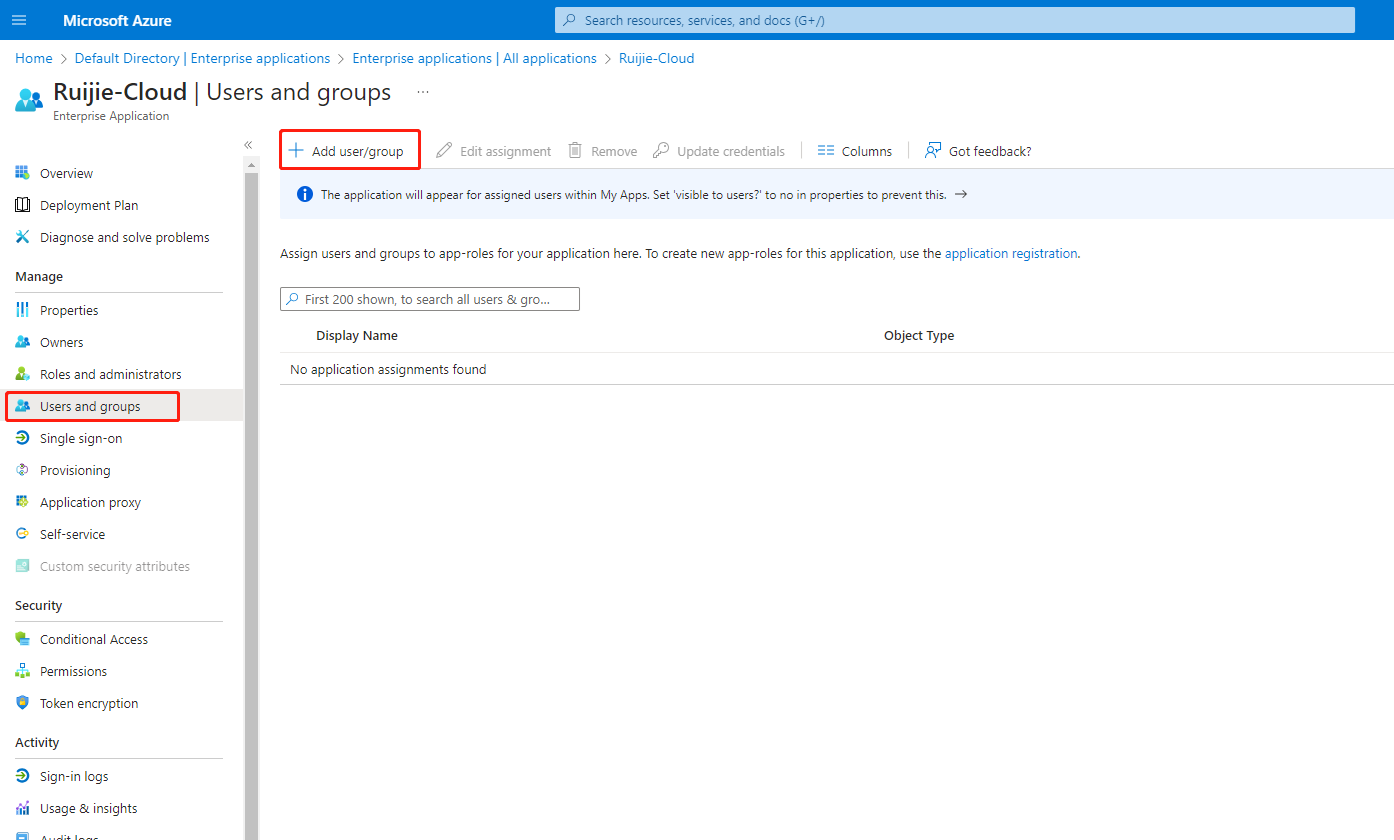Navigate to Home breadcrumb link
The width and height of the screenshot is (1394, 840).
click(x=33, y=59)
